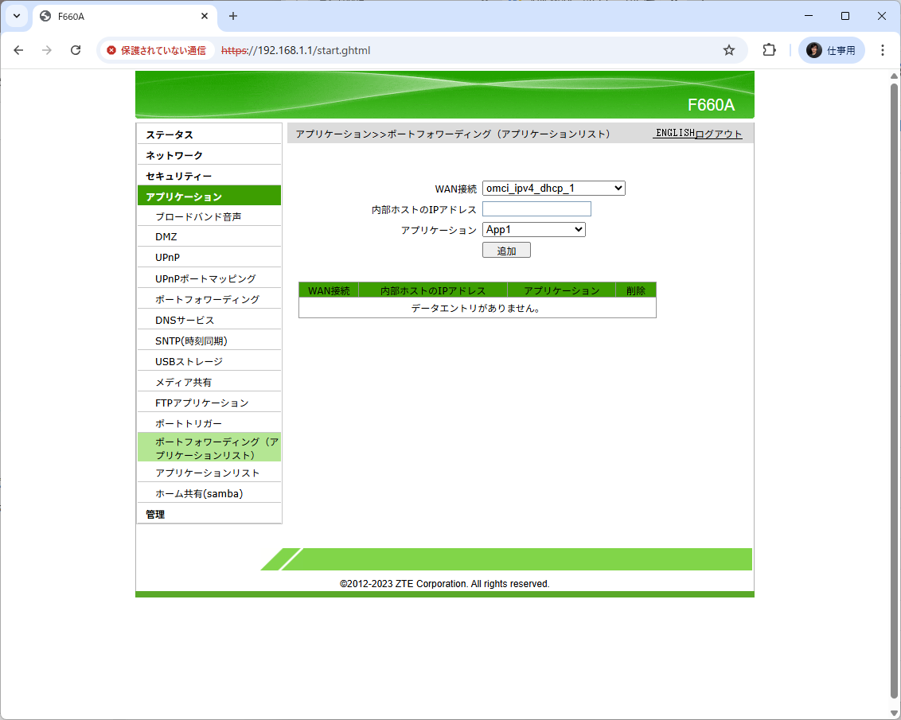This screenshot has width=901, height=720.
Task: Click the browser back arrow icon
Action: [18, 50]
